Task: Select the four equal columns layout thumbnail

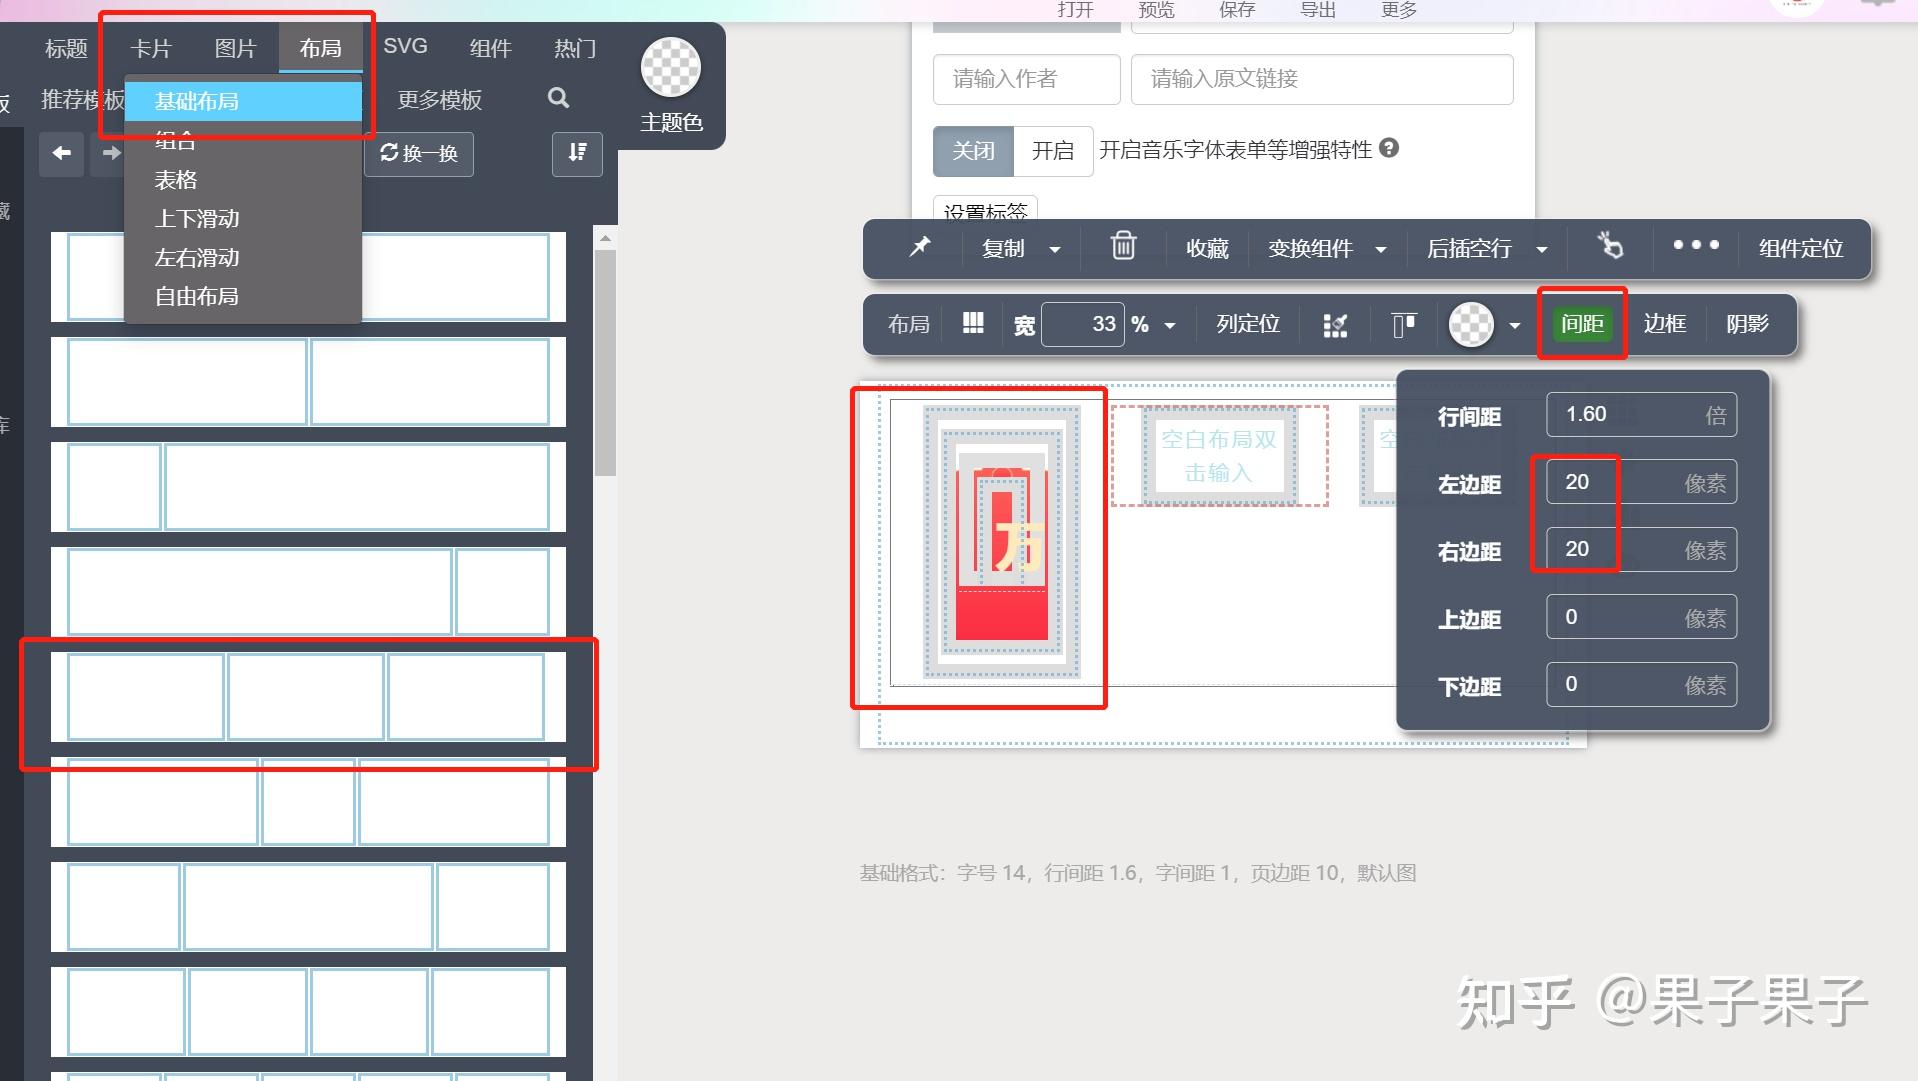Action: (308, 1012)
